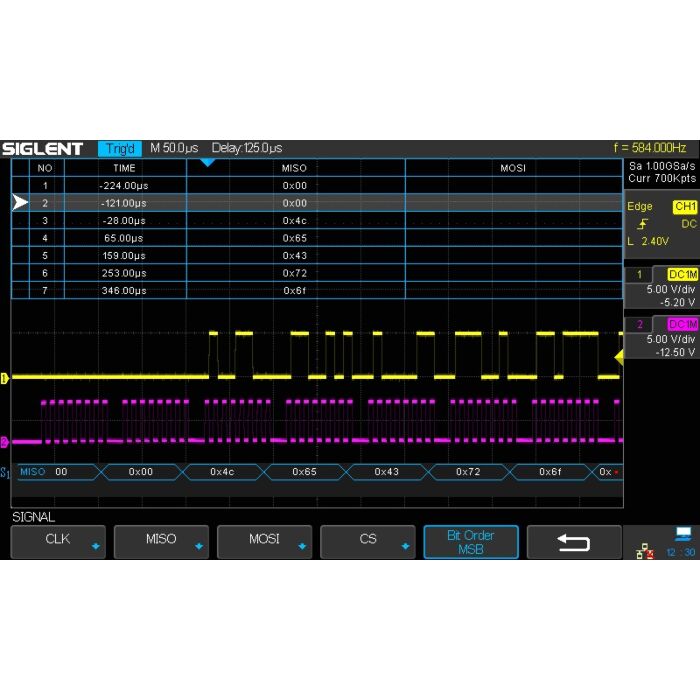700x700 pixels.
Task: Click the blue trigger position marker triangle
Action: click(207, 162)
